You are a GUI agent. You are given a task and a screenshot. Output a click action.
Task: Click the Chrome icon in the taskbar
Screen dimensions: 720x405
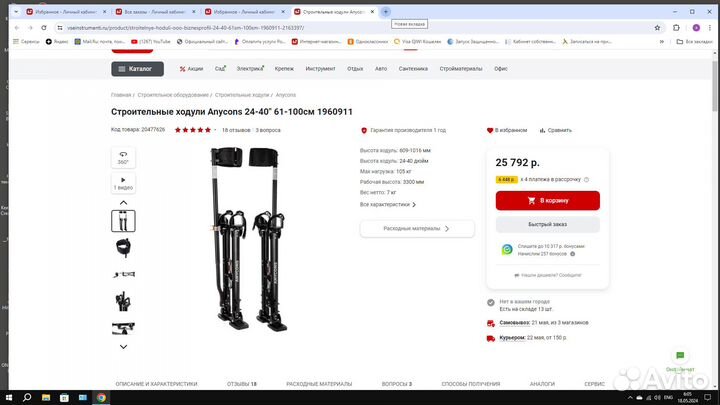pyautogui.click(x=101, y=397)
